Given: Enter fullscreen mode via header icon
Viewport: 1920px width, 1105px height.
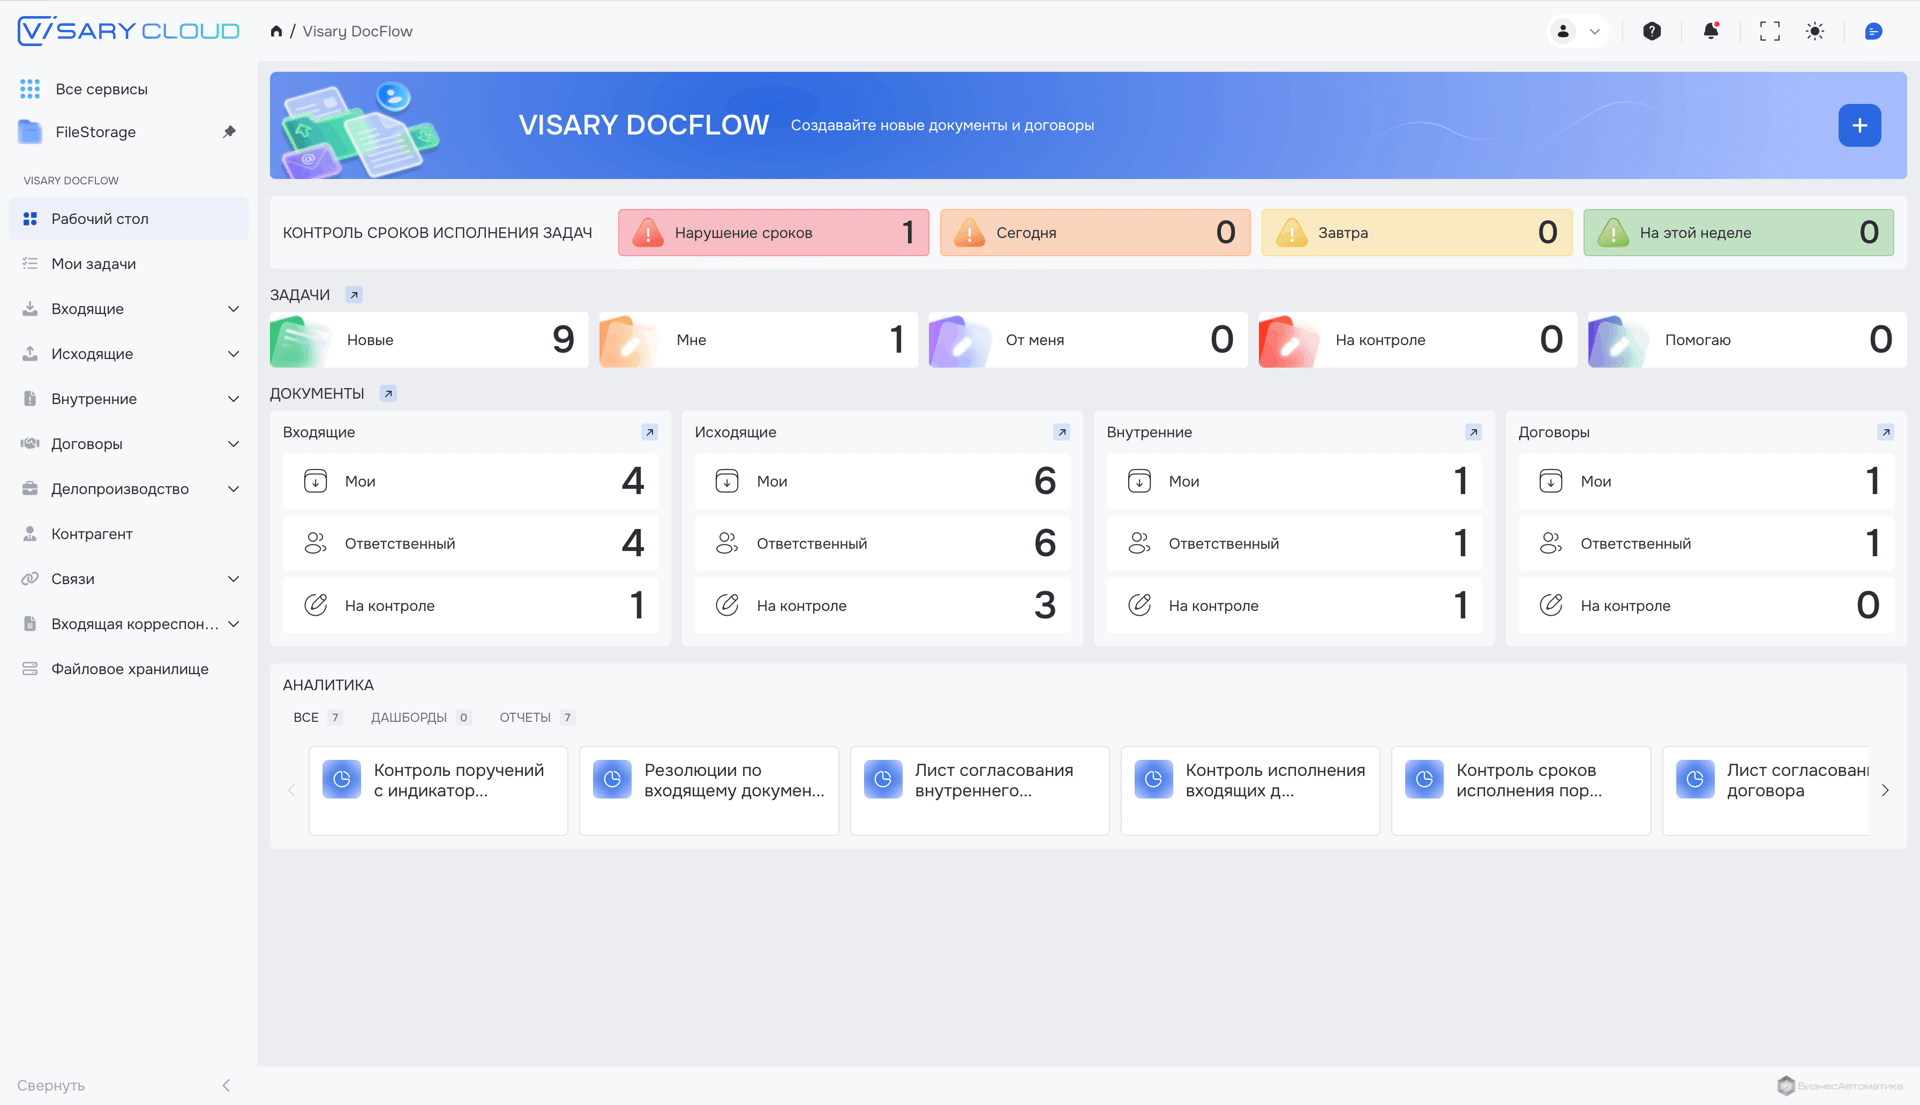Looking at the screenshot, I should [1769, 31].
